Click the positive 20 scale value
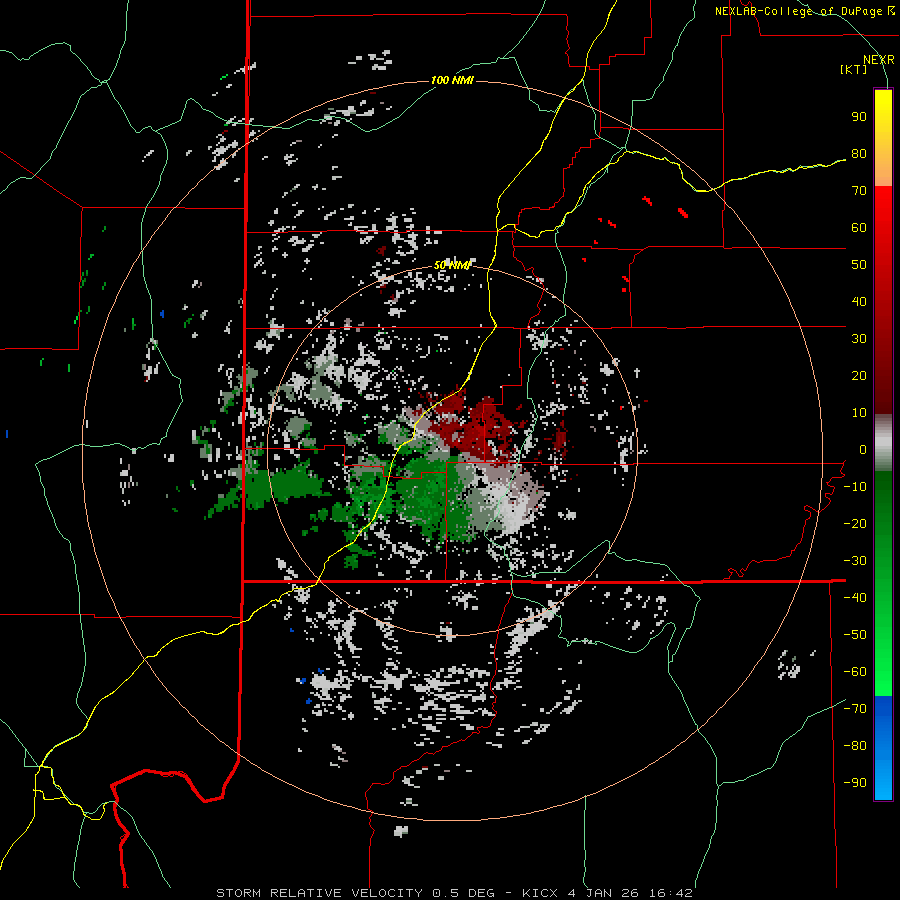The width and height of the screenshot is (900, 900). pyautogui.click(x=859, y=376)
